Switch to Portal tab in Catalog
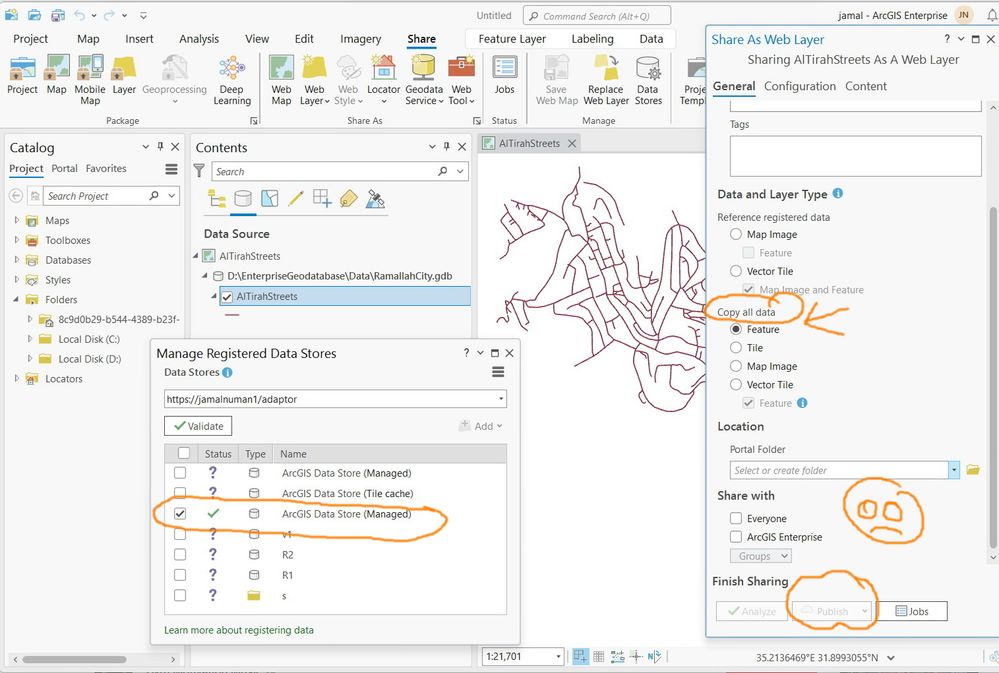The width and height of the screenshot is (999, 673). coord(64,168)
